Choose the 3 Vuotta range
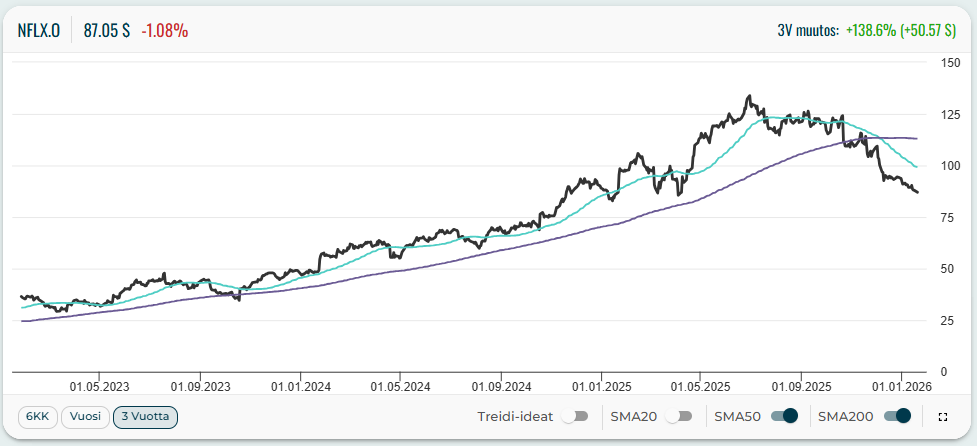Image resolution: width=977 pixels, height=446 pixels. point(146,416)
